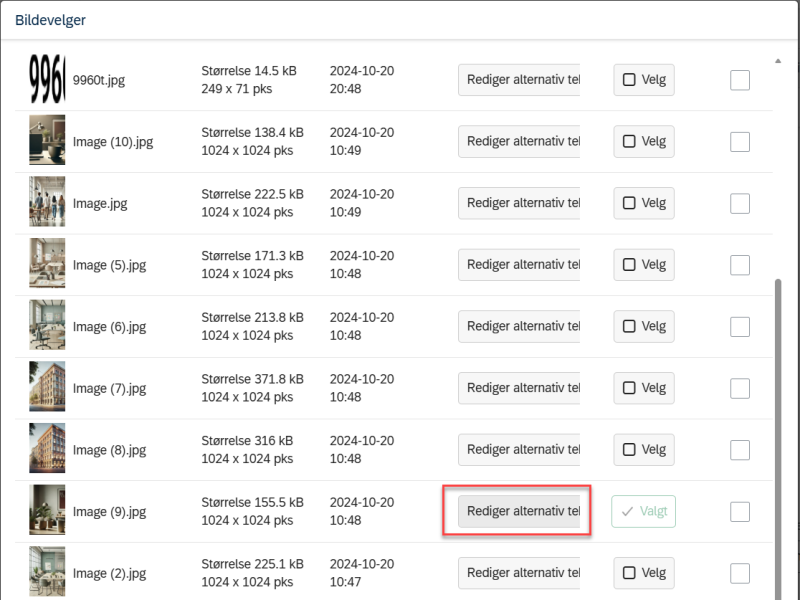Edit alternative text for Image (5).jpg
The height and width of the screenshot is (600, 800).
[x=519, y=265]
